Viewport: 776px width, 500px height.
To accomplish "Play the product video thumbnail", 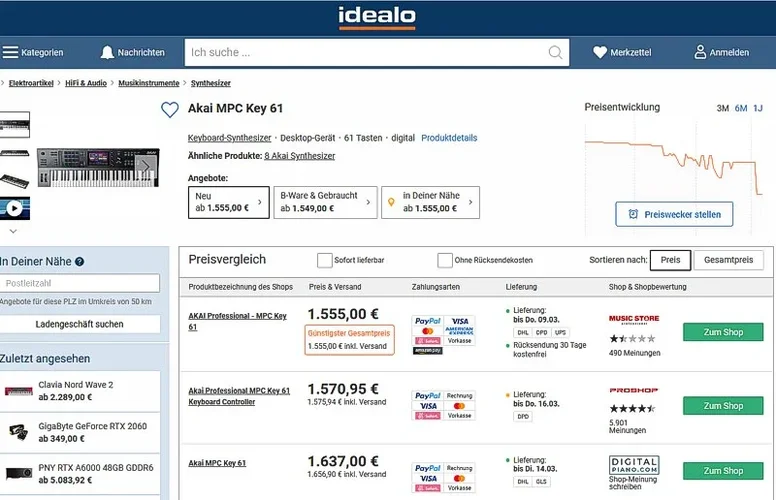I will [x=15, y=209].
